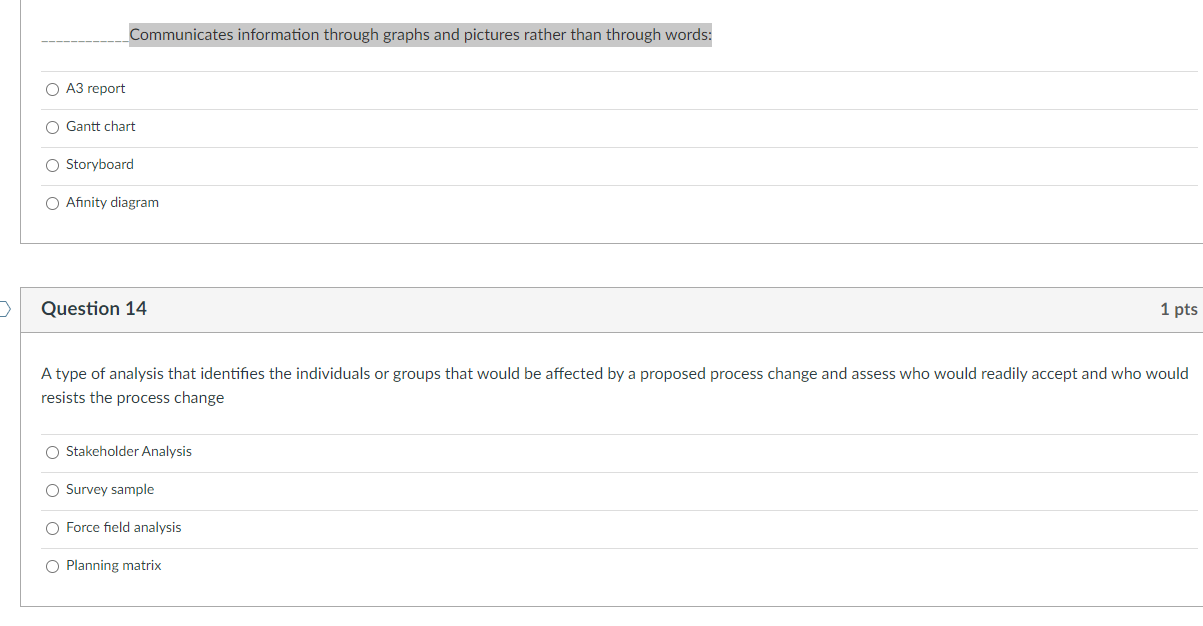
Task: Select Force field analysis for Question 14
Action: point(51,528)
